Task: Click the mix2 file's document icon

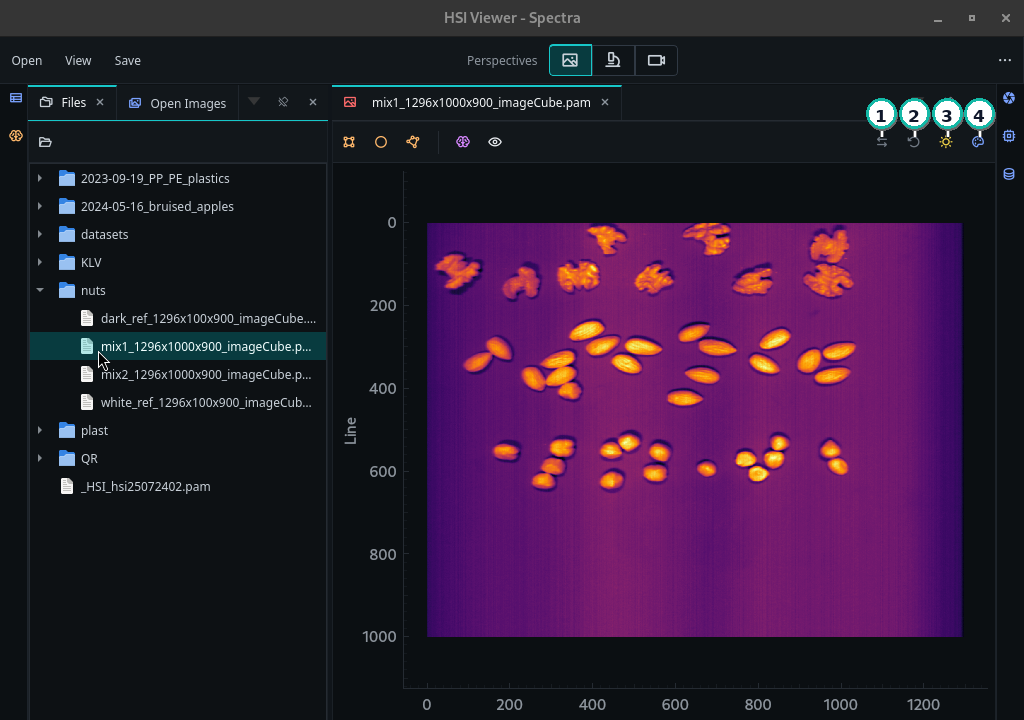Action: pos(87,374)
